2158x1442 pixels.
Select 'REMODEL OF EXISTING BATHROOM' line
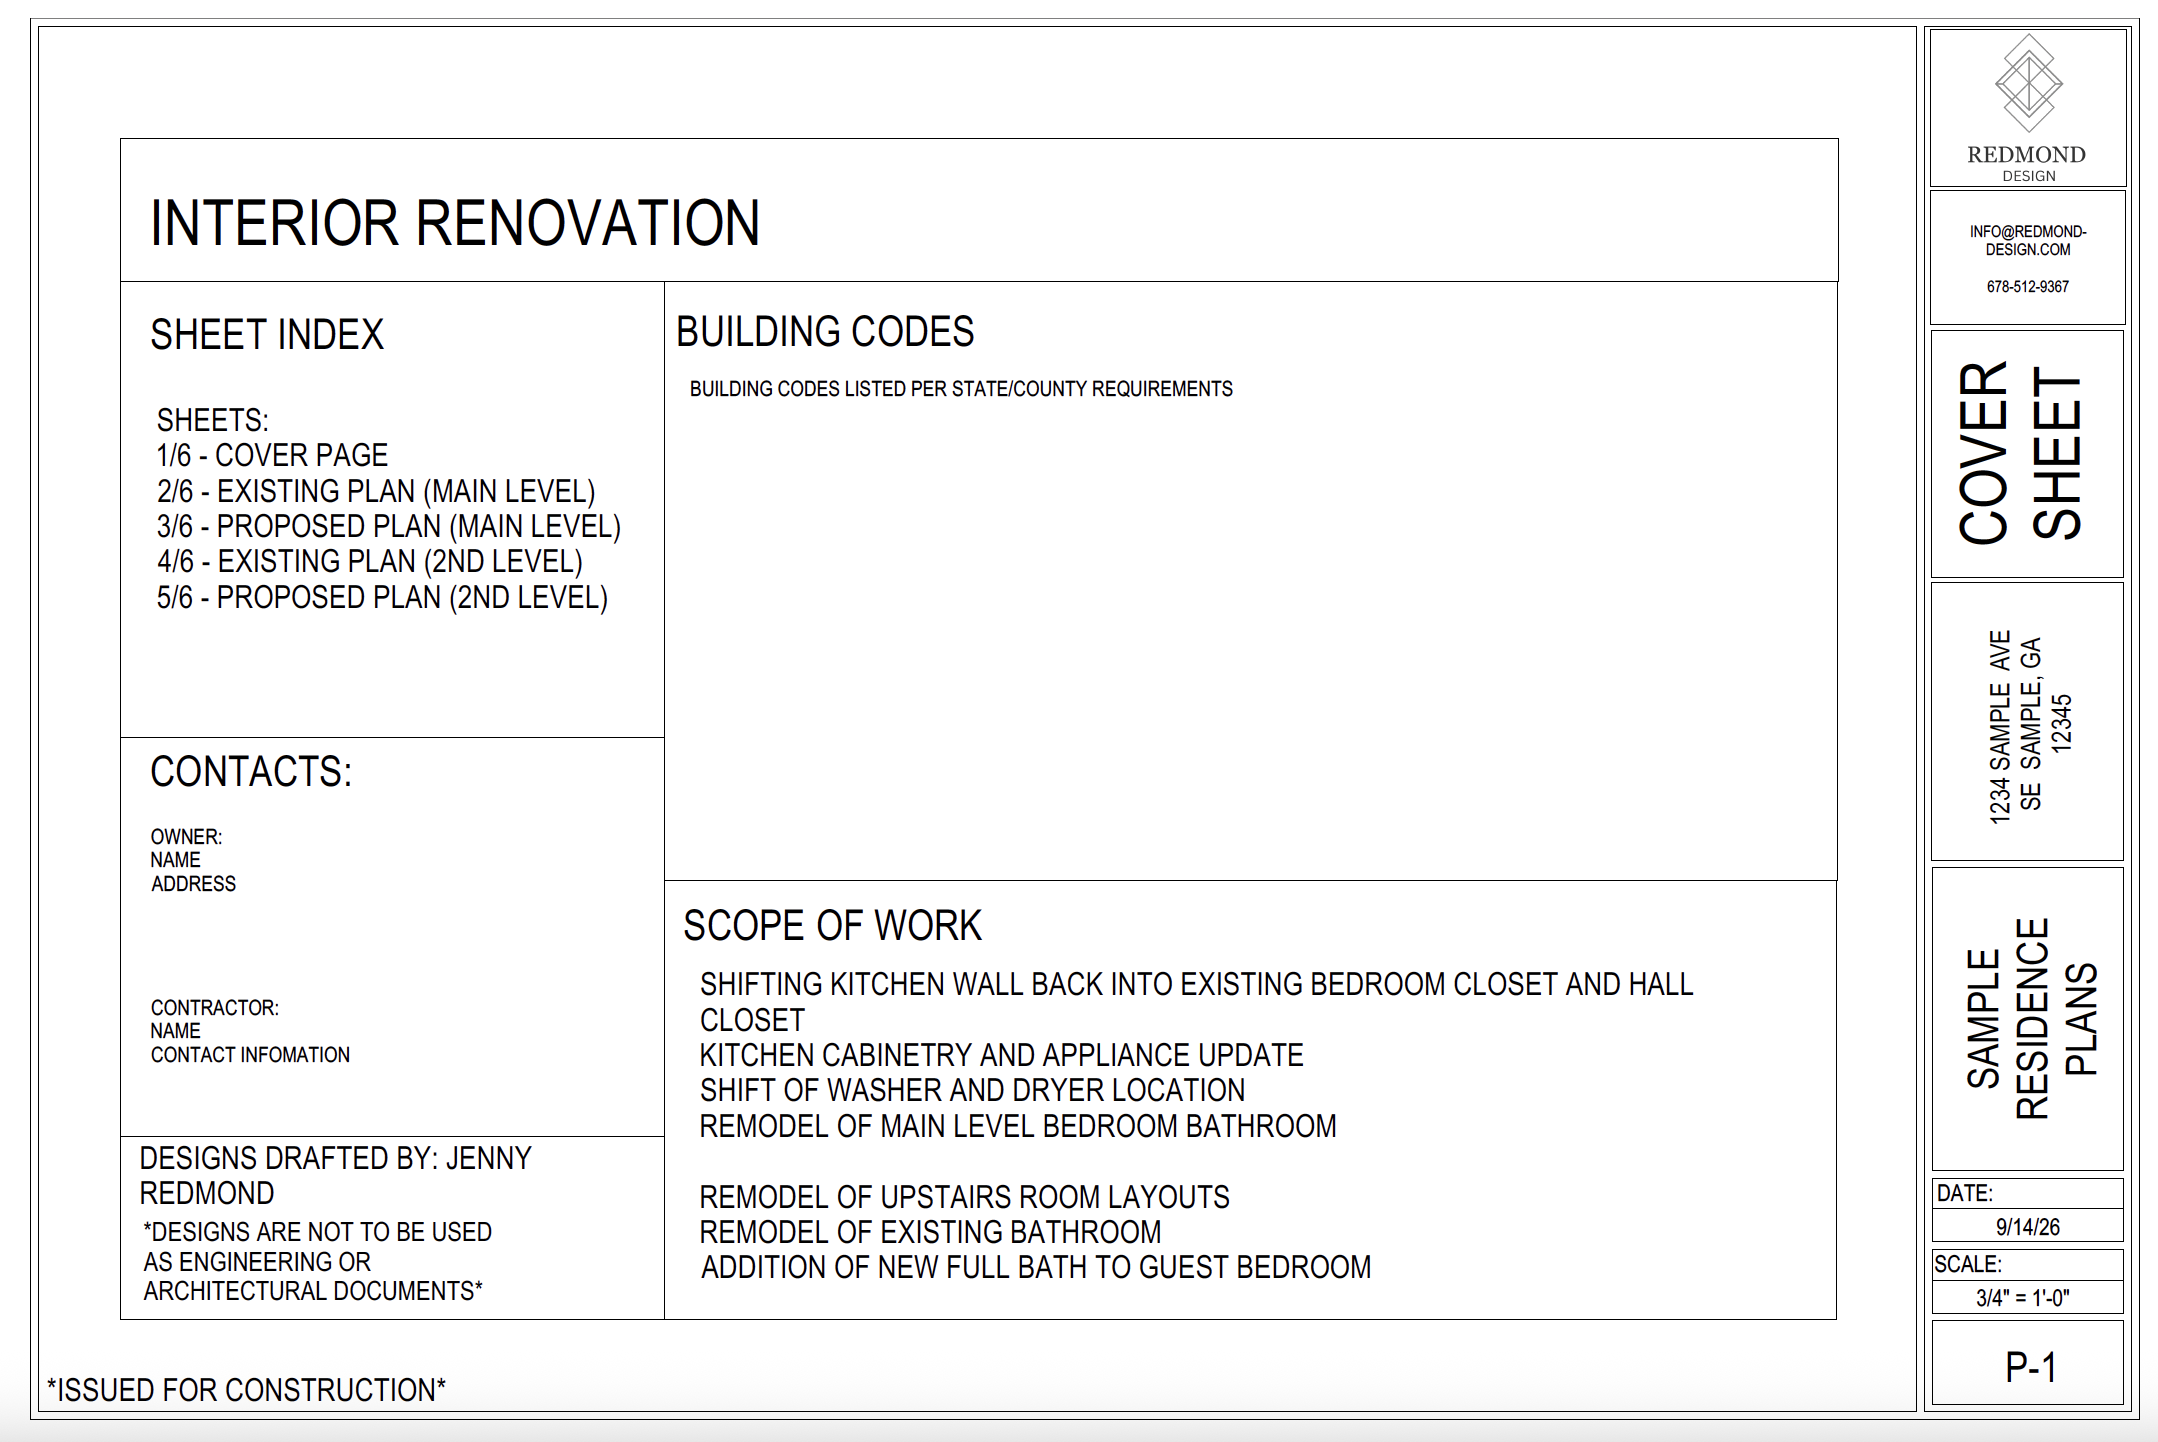[930, 1232]
